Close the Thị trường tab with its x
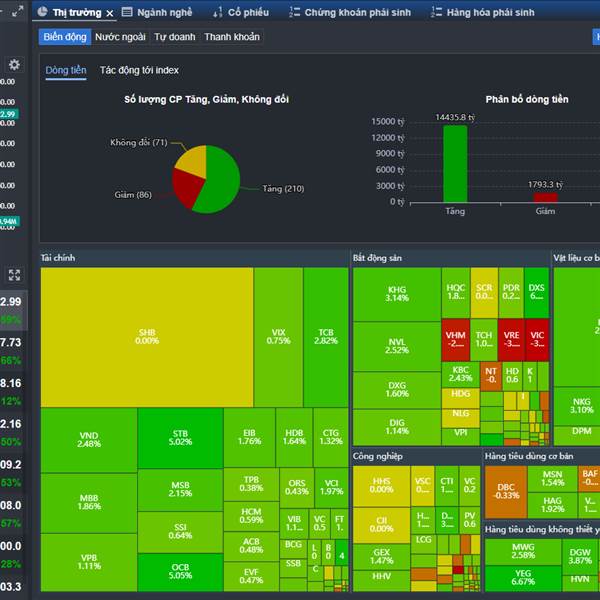This screenshot has width=600, height=600. coord(110,13)
